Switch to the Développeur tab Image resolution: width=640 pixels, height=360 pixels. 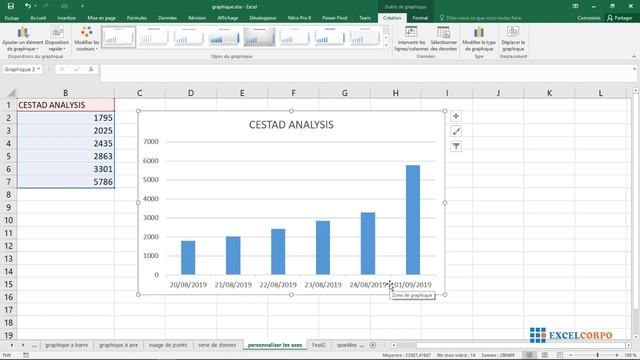pos(263,18)
